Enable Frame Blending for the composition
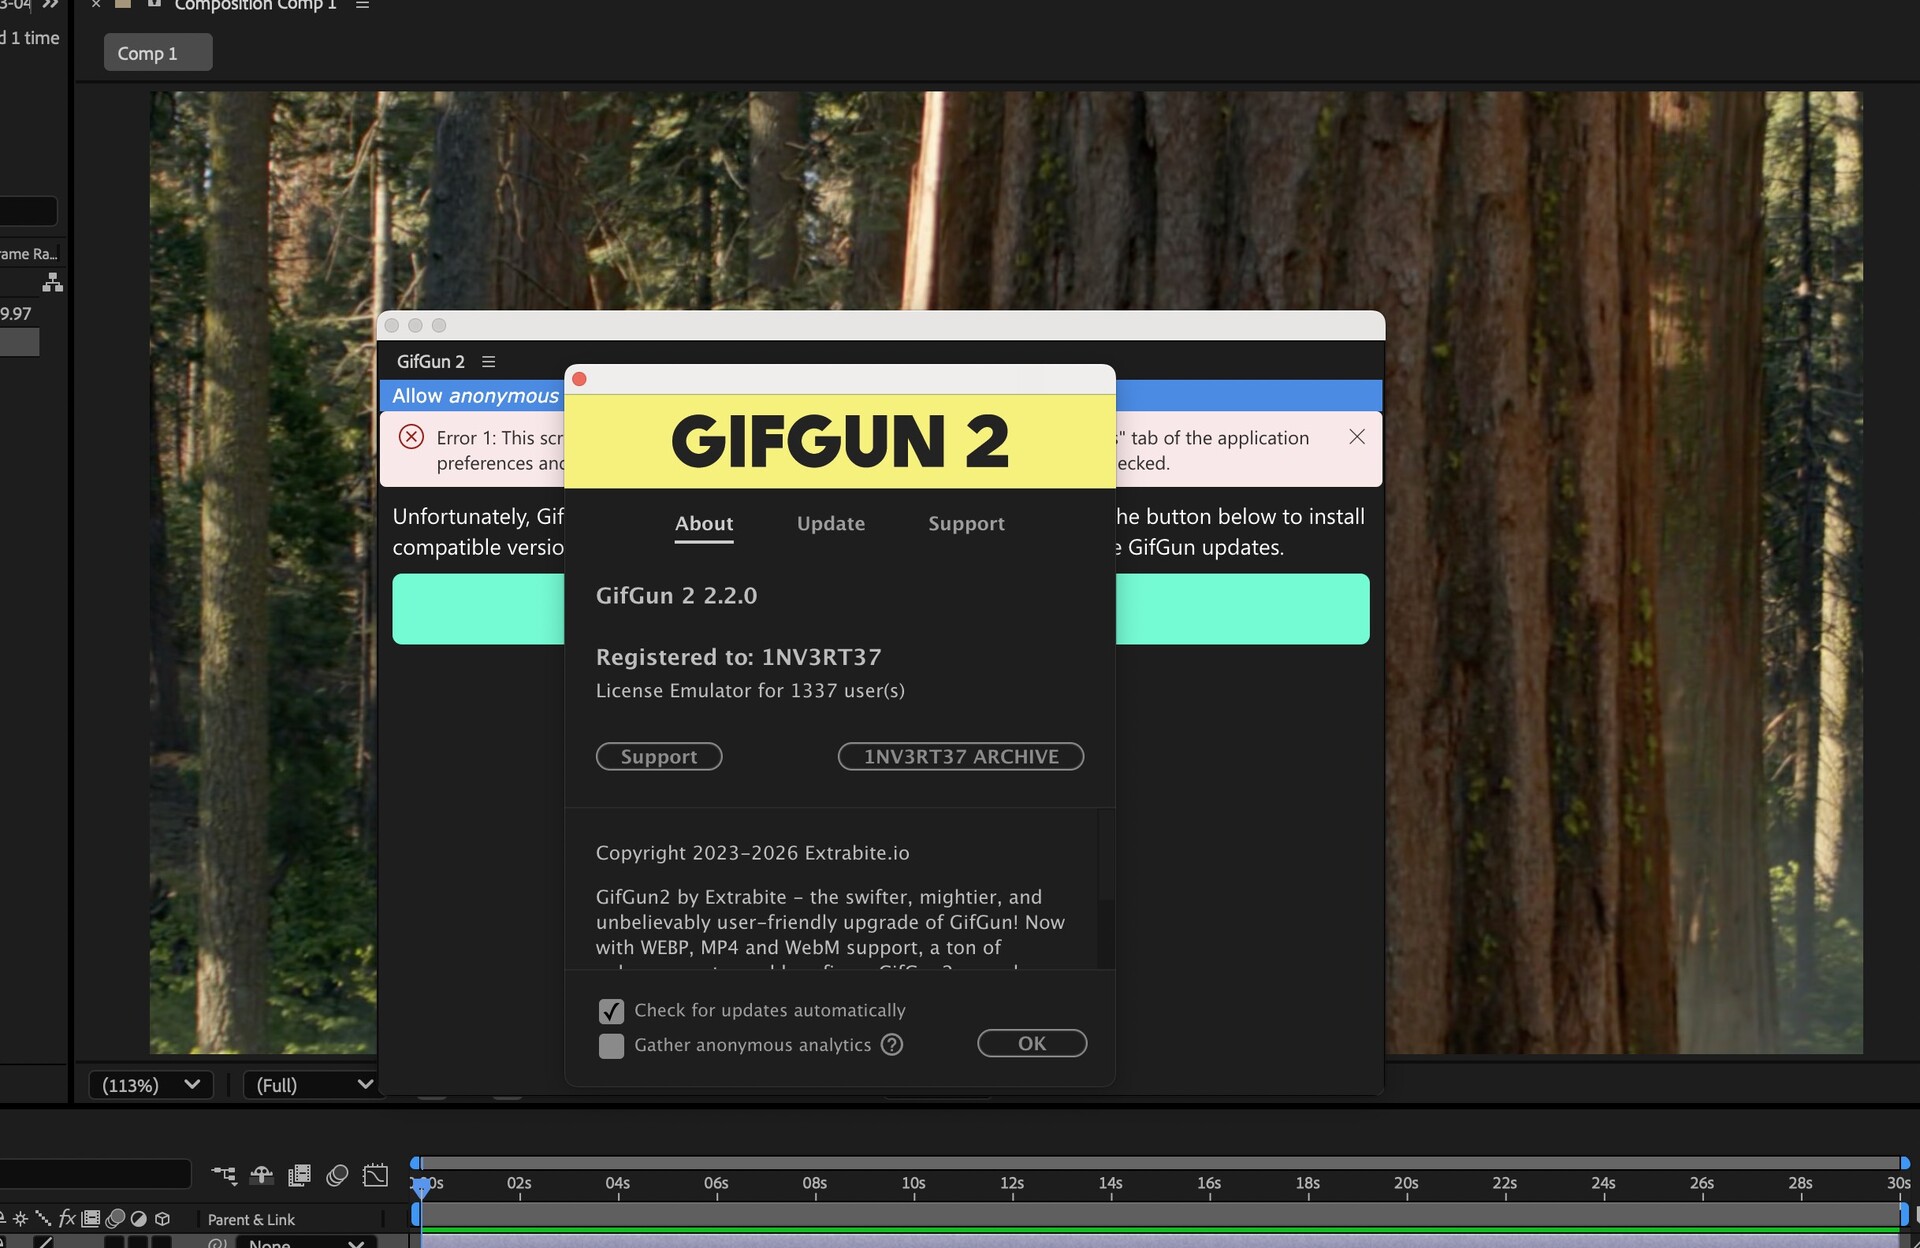The width and height of the screenshot is (1920, 1248). tap(299, 1175)
